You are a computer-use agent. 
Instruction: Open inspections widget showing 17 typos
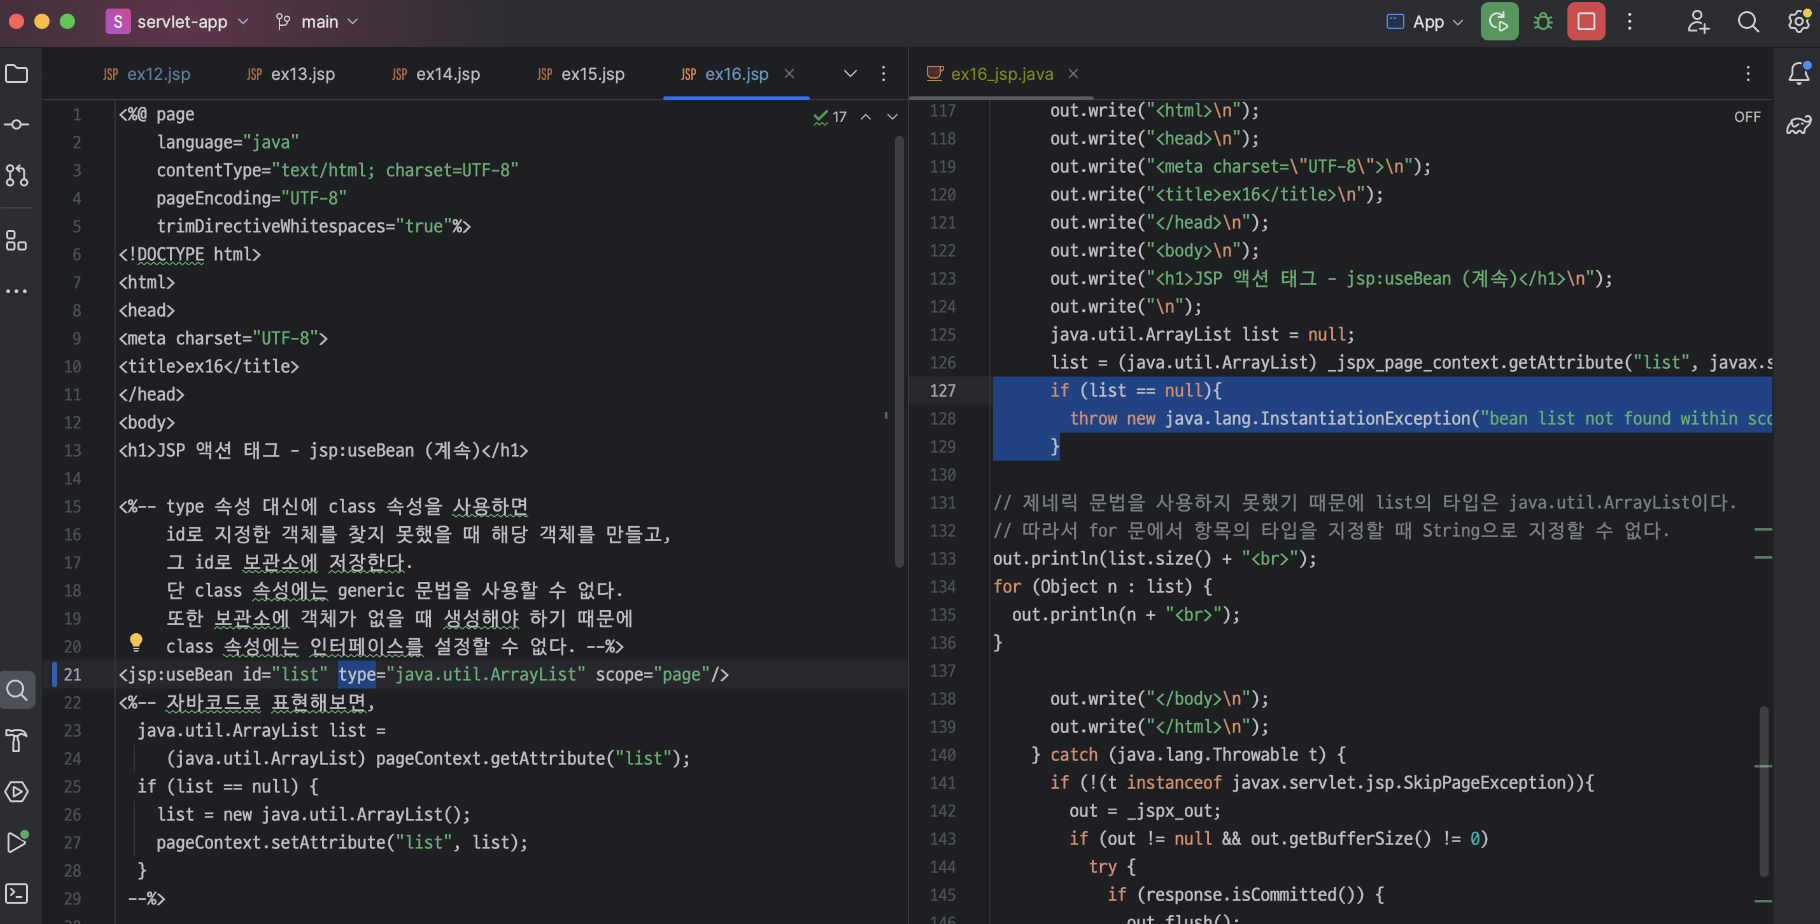tap(830, 117)
